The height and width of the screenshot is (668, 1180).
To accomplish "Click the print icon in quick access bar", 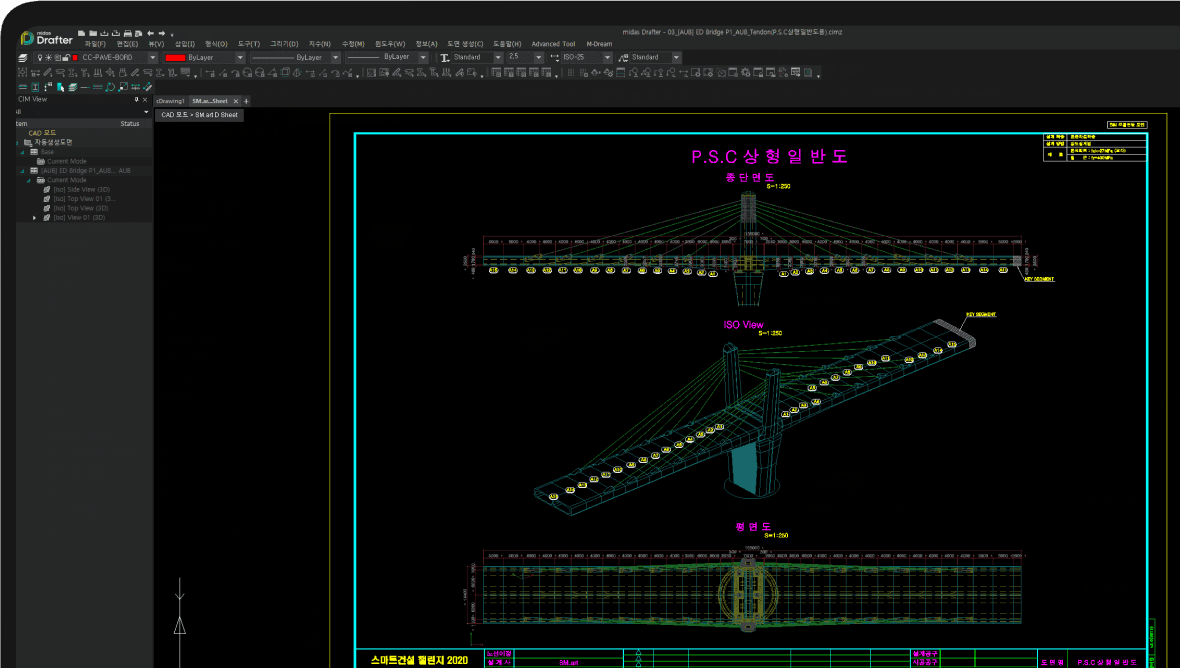I will coord(128,33).
